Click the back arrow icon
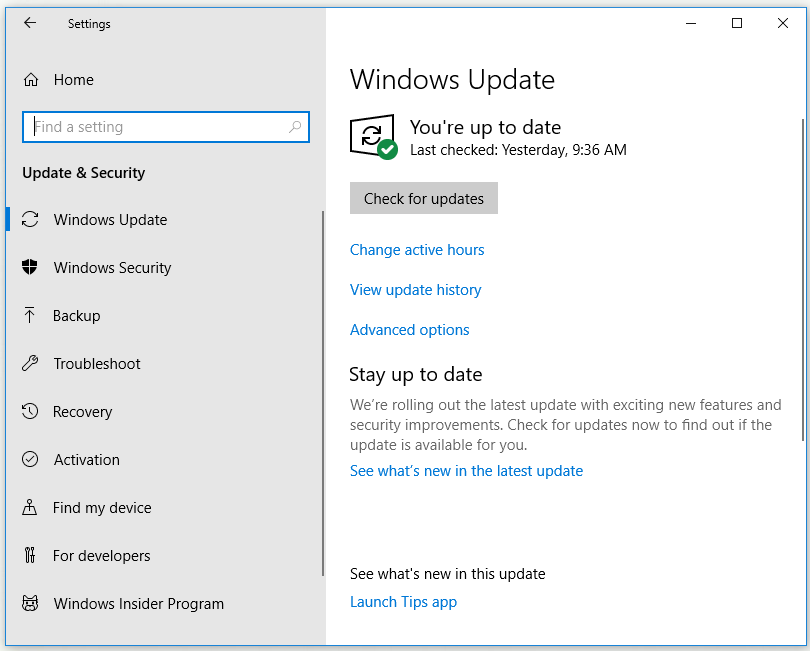 click(x=30, y=23)
